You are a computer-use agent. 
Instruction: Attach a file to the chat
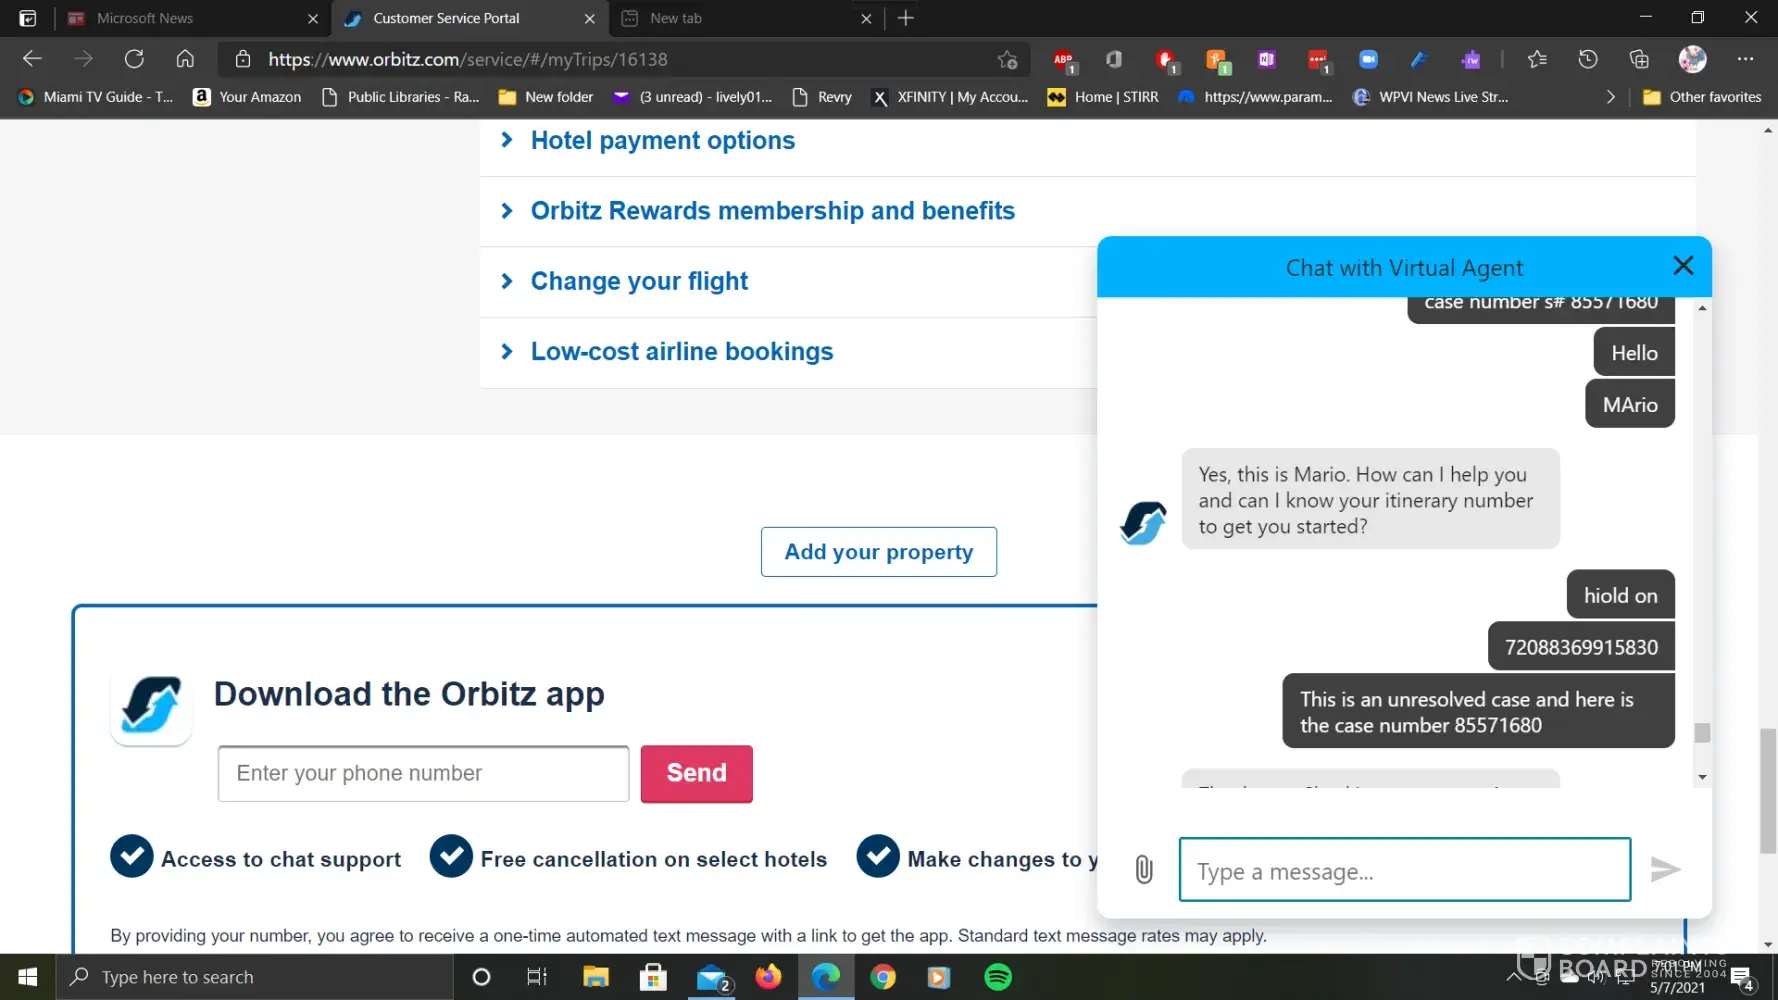tap(1144, 870)
